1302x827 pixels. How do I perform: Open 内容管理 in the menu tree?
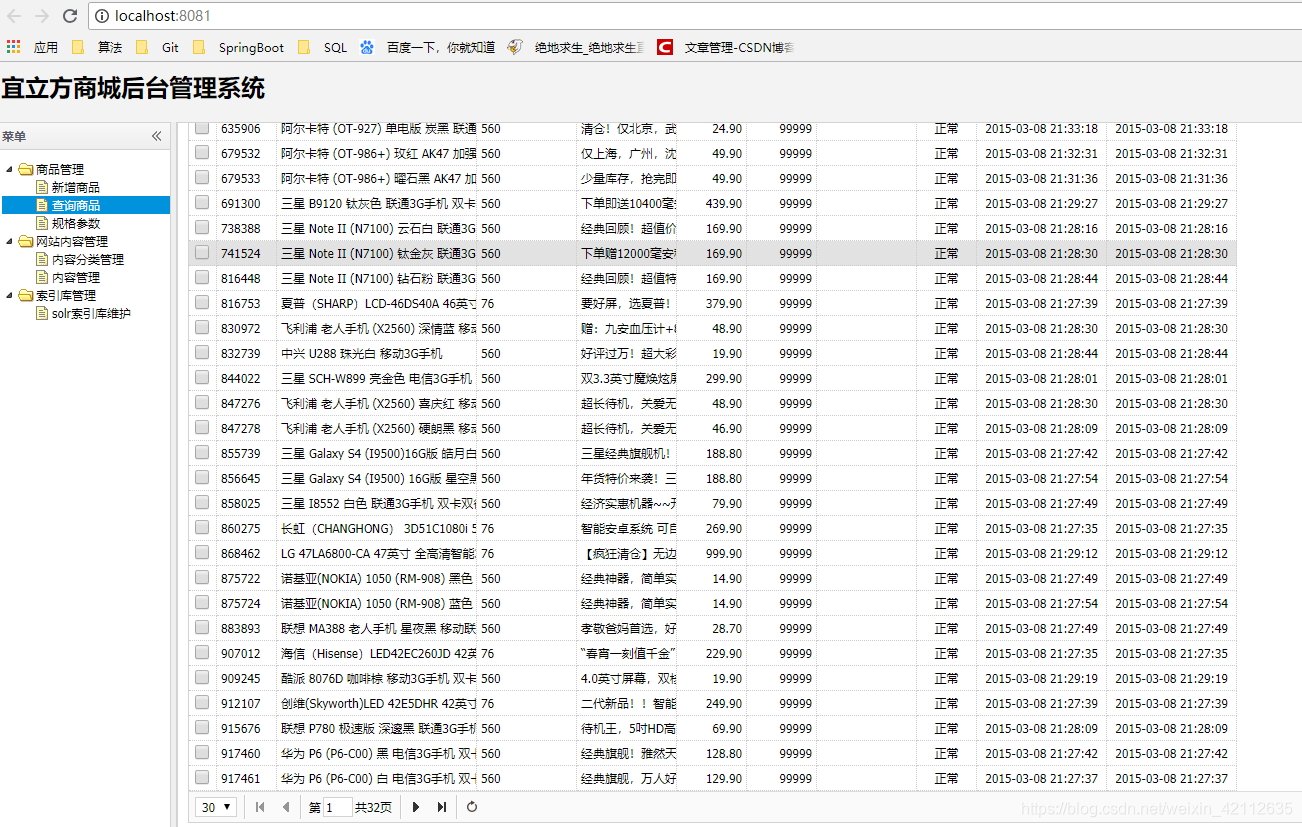[76, 277]
